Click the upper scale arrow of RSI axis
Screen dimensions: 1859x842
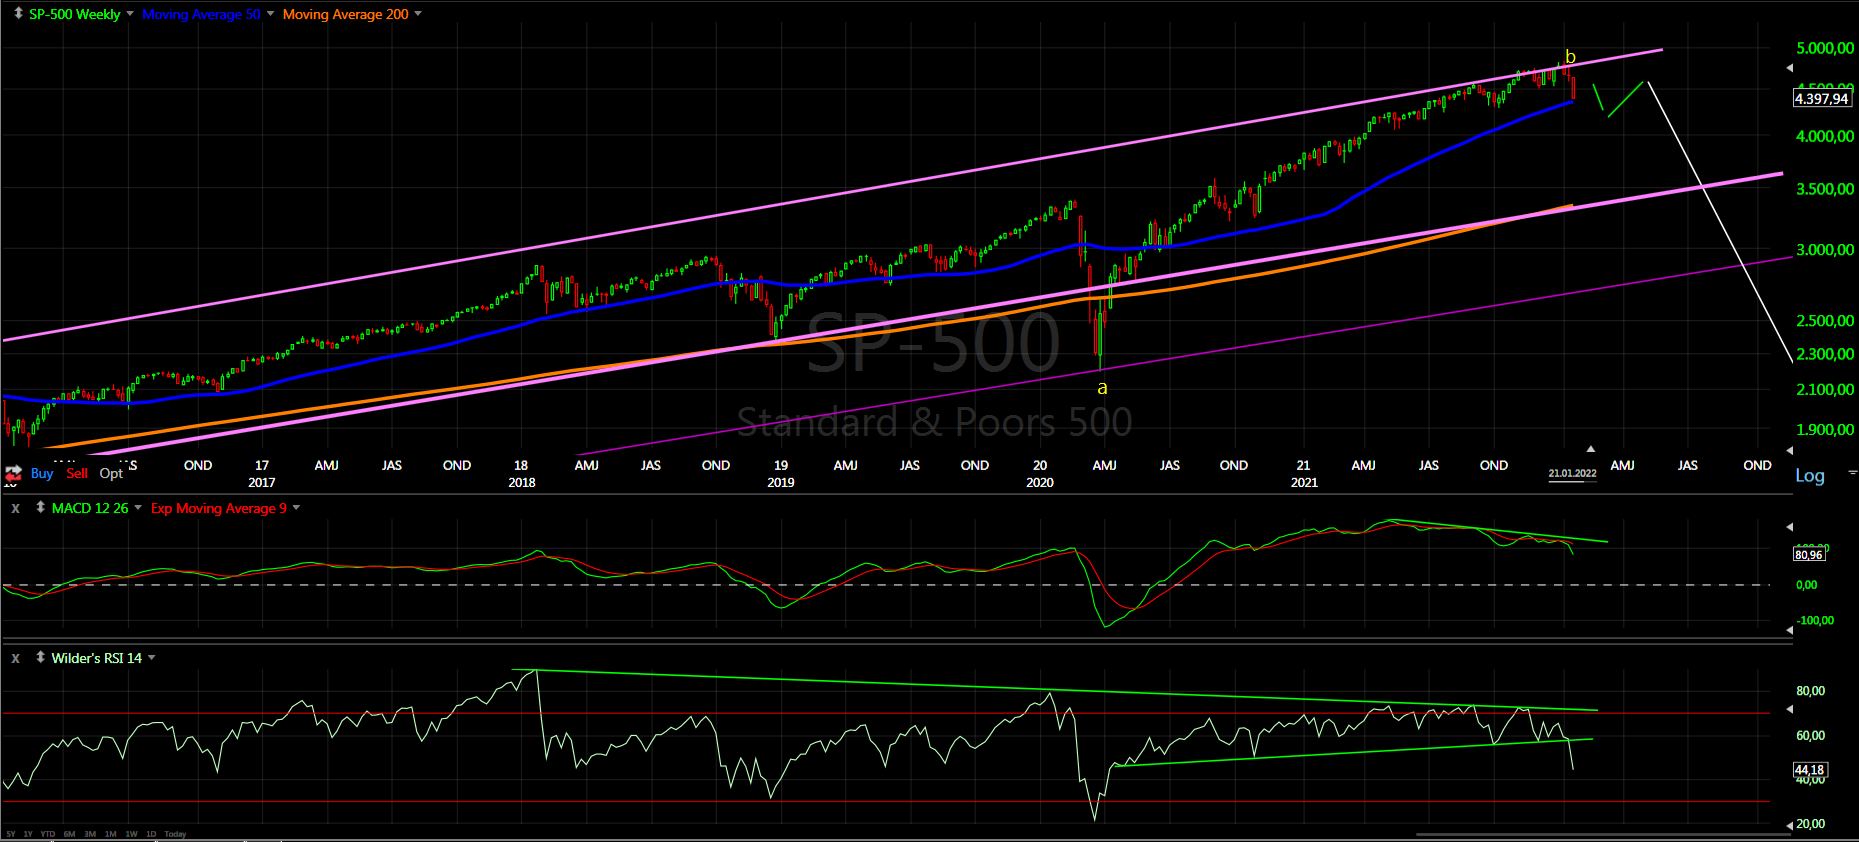pos(1790,710)
